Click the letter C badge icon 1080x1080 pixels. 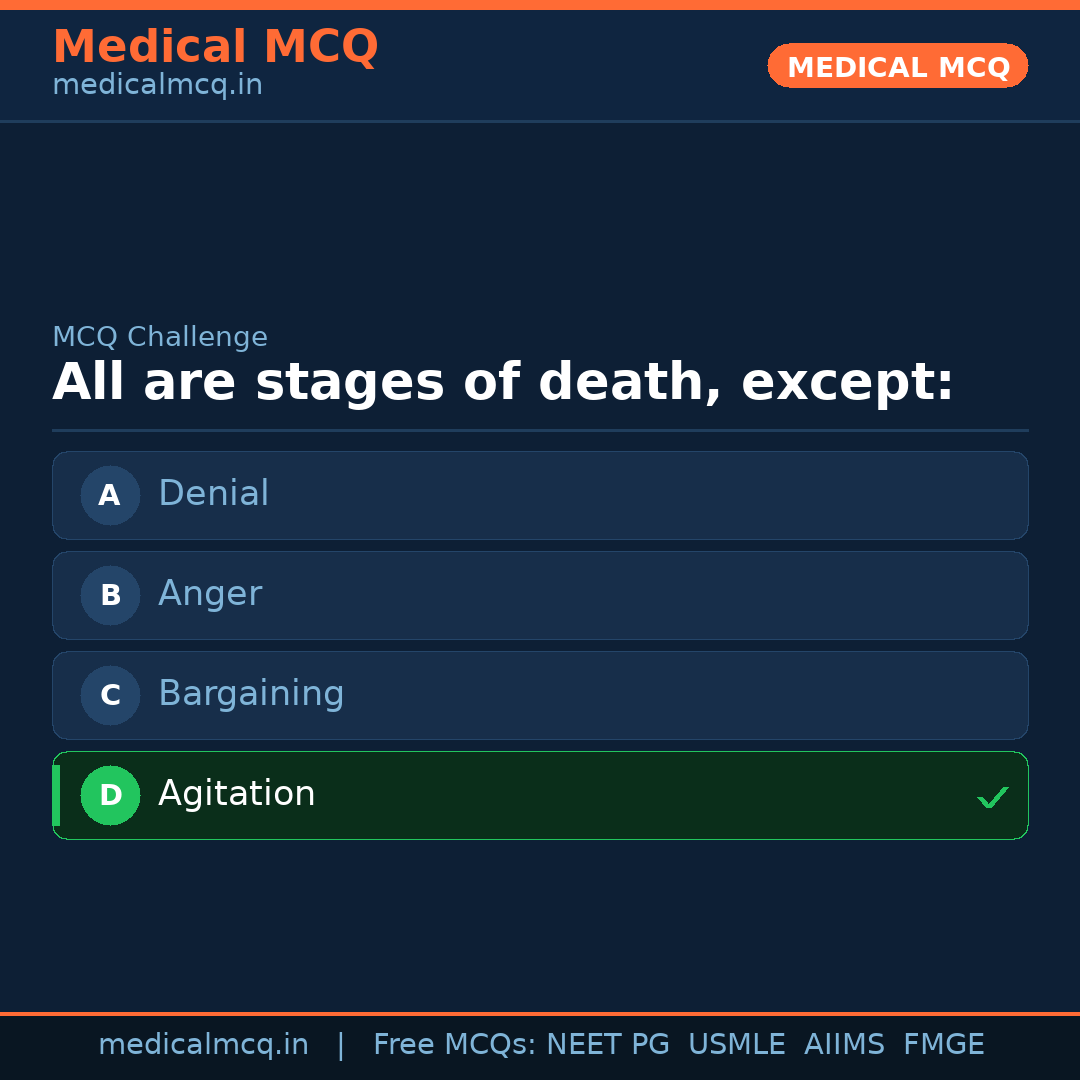110,694
